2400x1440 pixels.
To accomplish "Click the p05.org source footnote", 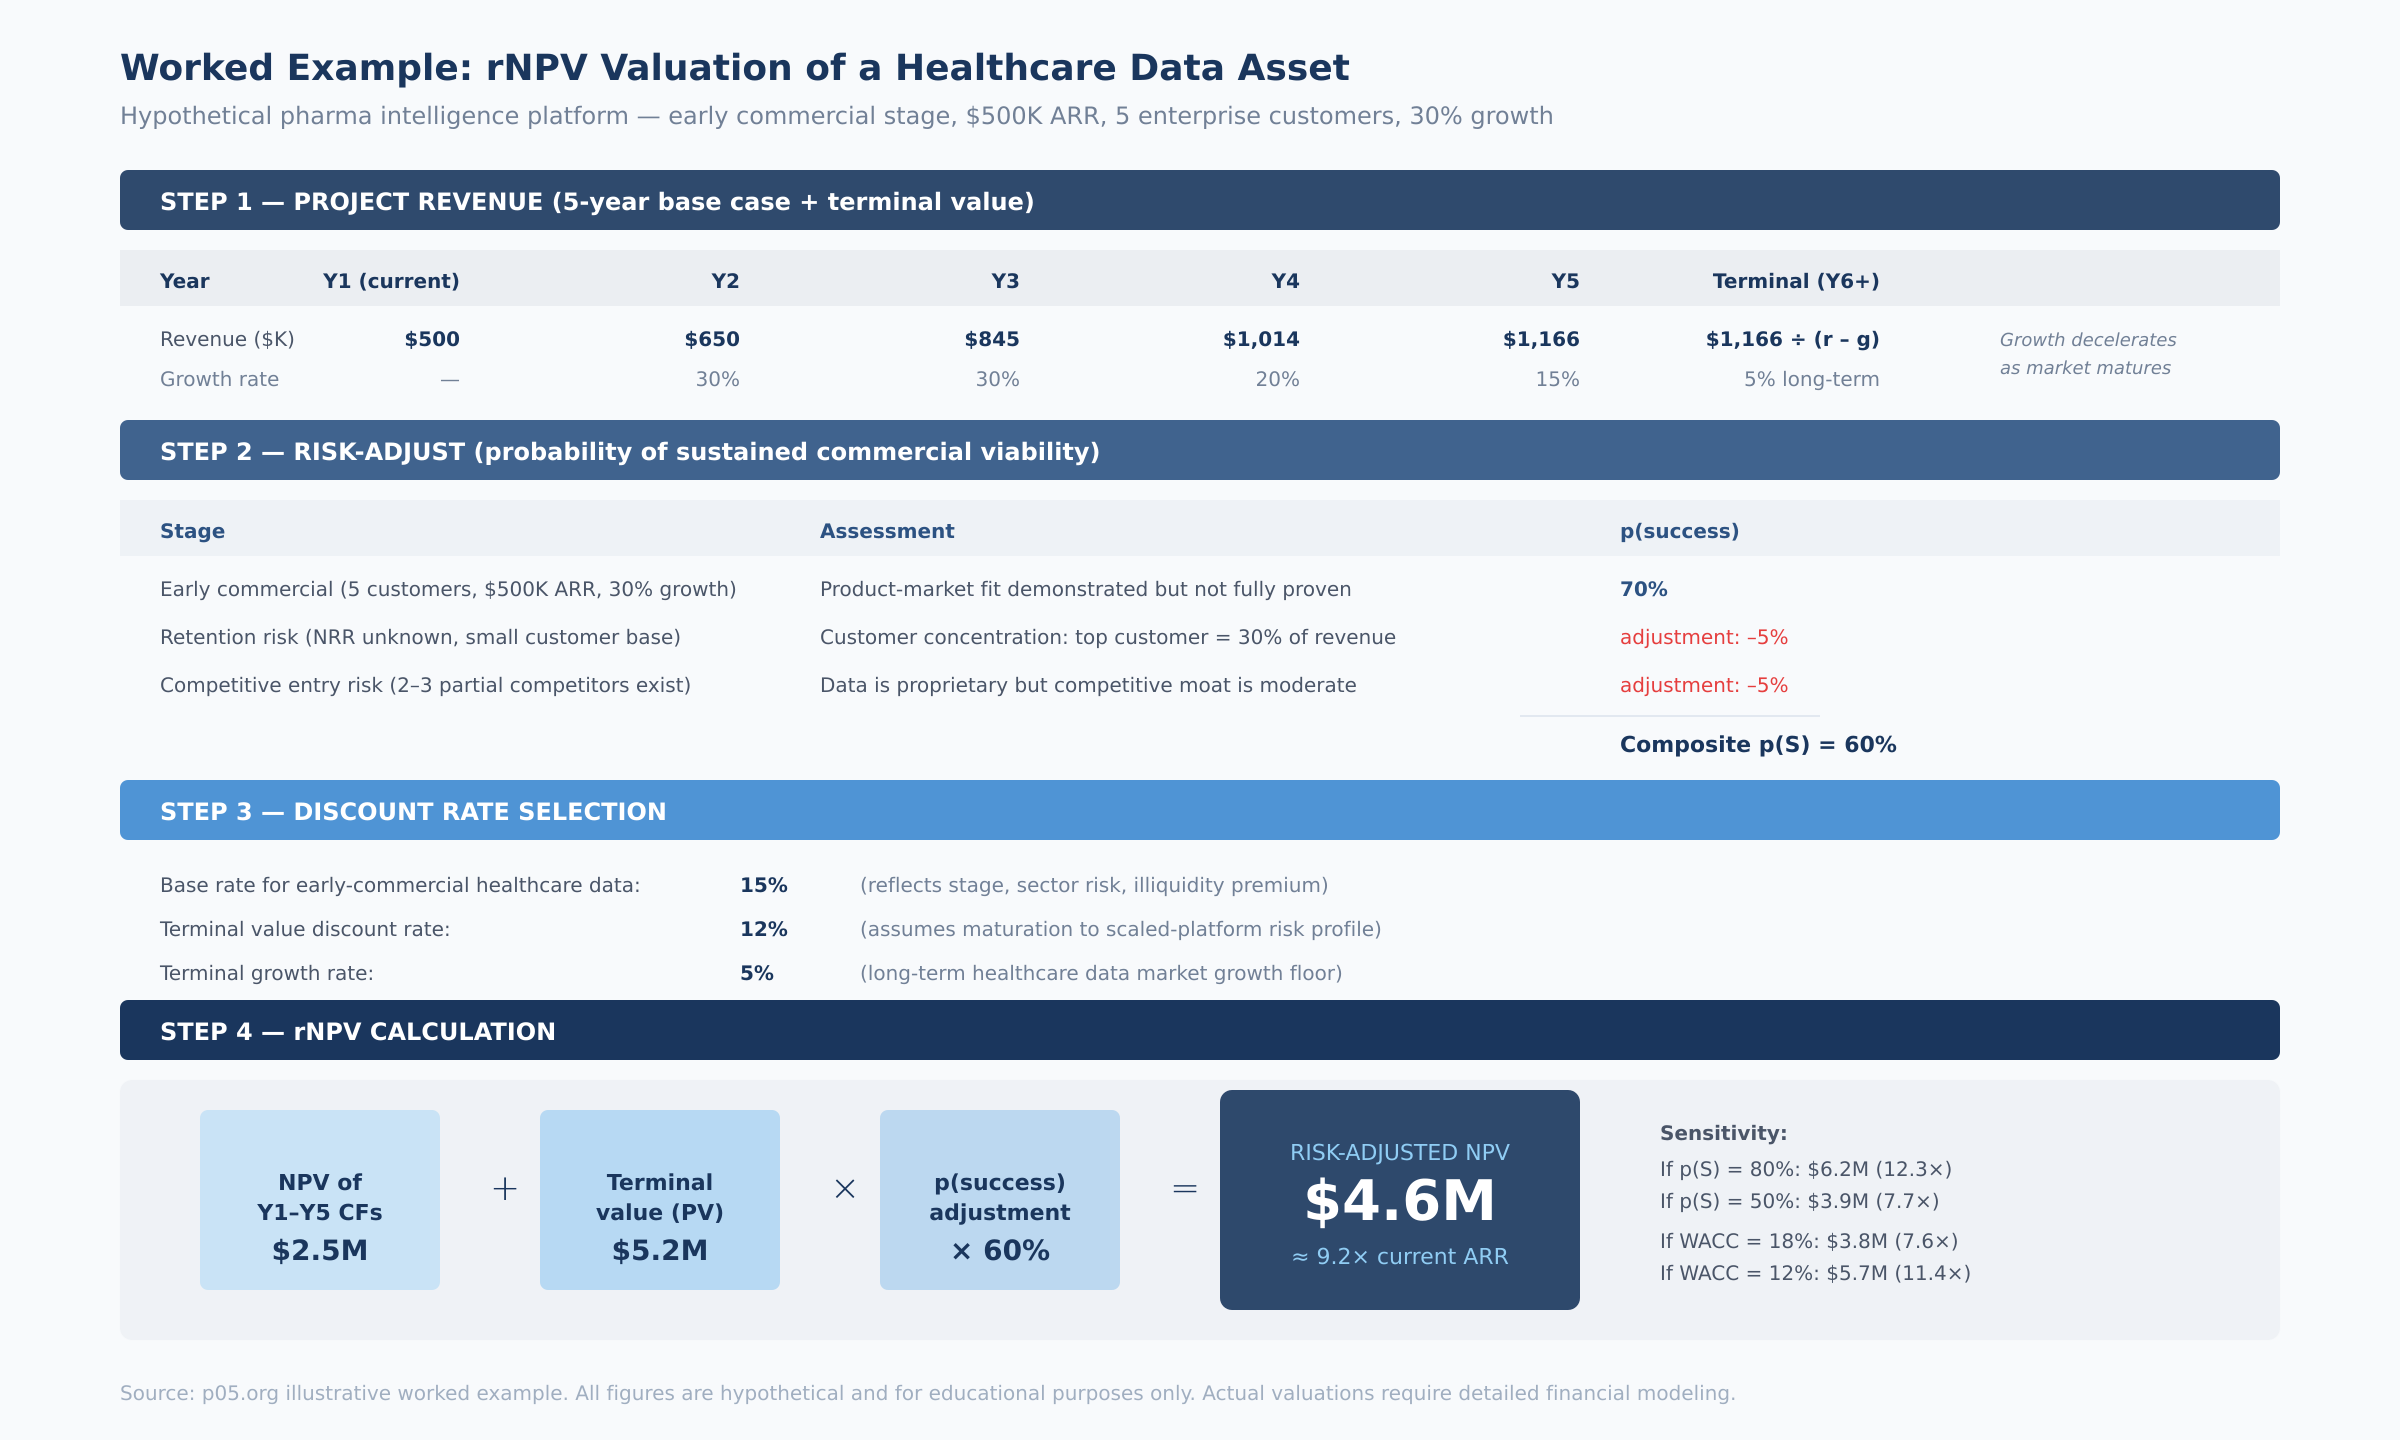I will pyautogui.click(x=927, y=1394).
